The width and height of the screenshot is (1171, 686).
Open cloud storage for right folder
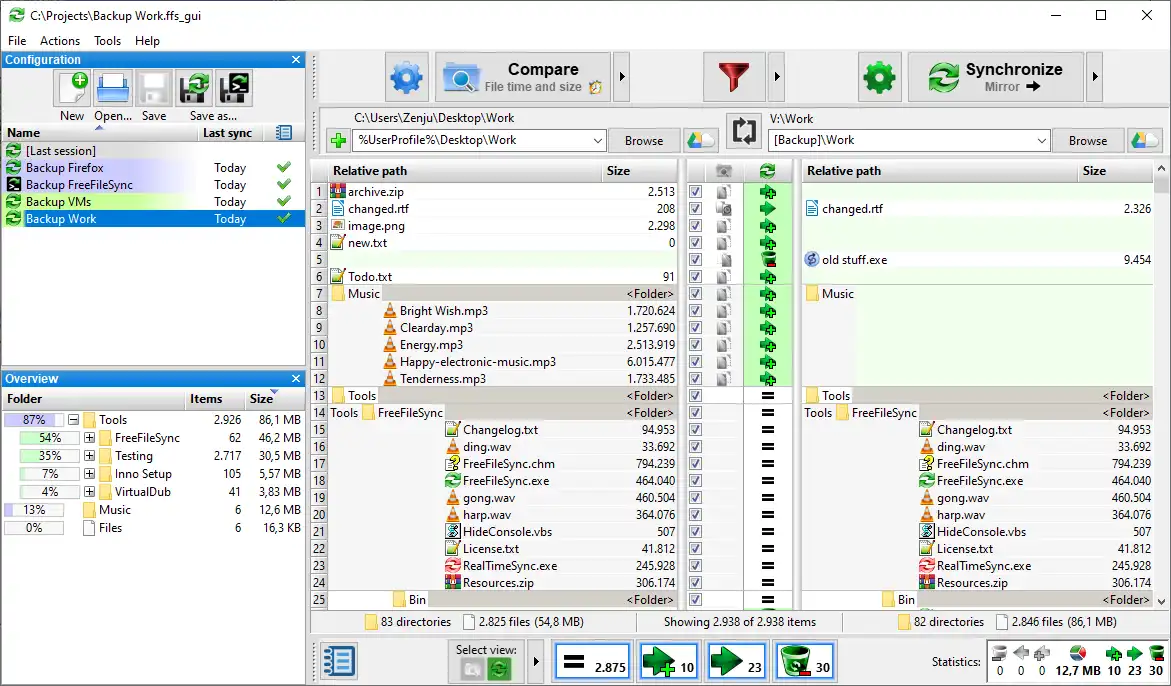[x=1145, y=140]
